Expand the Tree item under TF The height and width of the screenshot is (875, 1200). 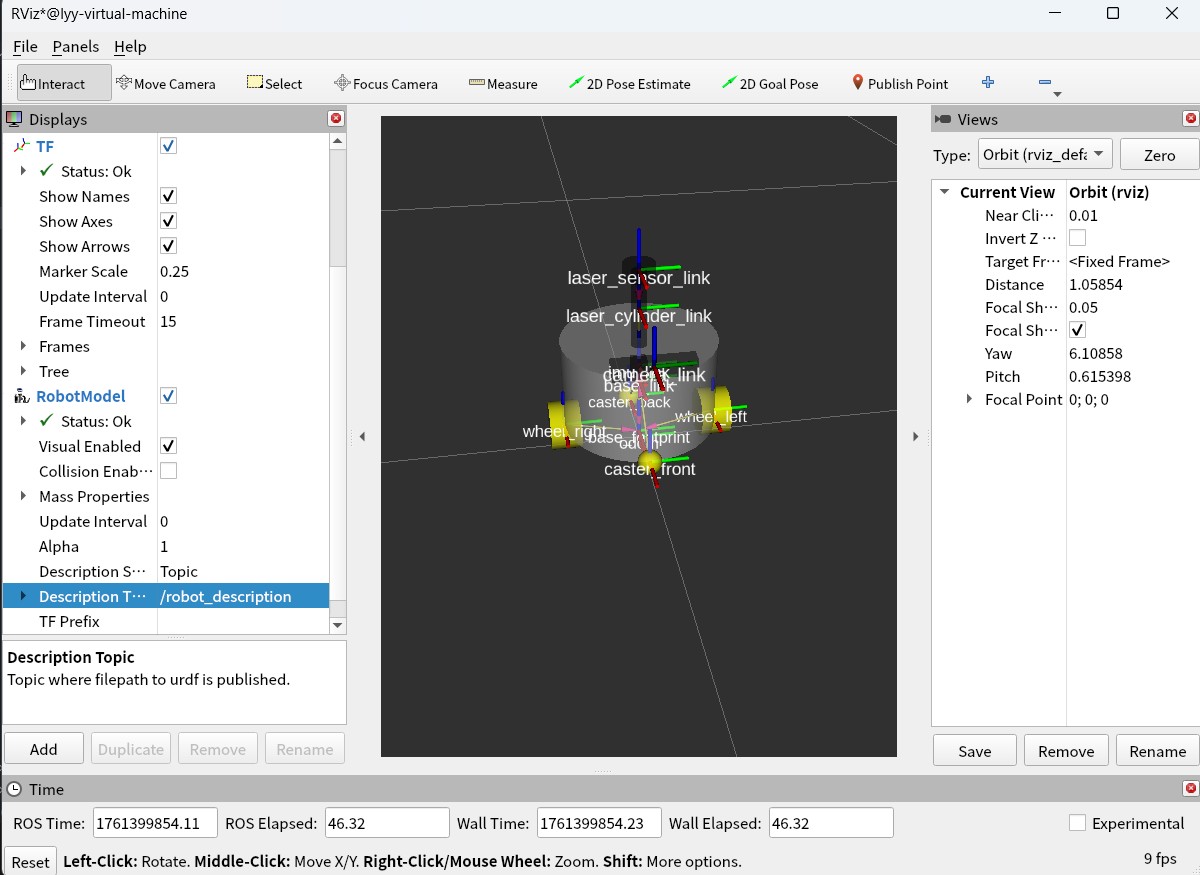coord(23,371)
